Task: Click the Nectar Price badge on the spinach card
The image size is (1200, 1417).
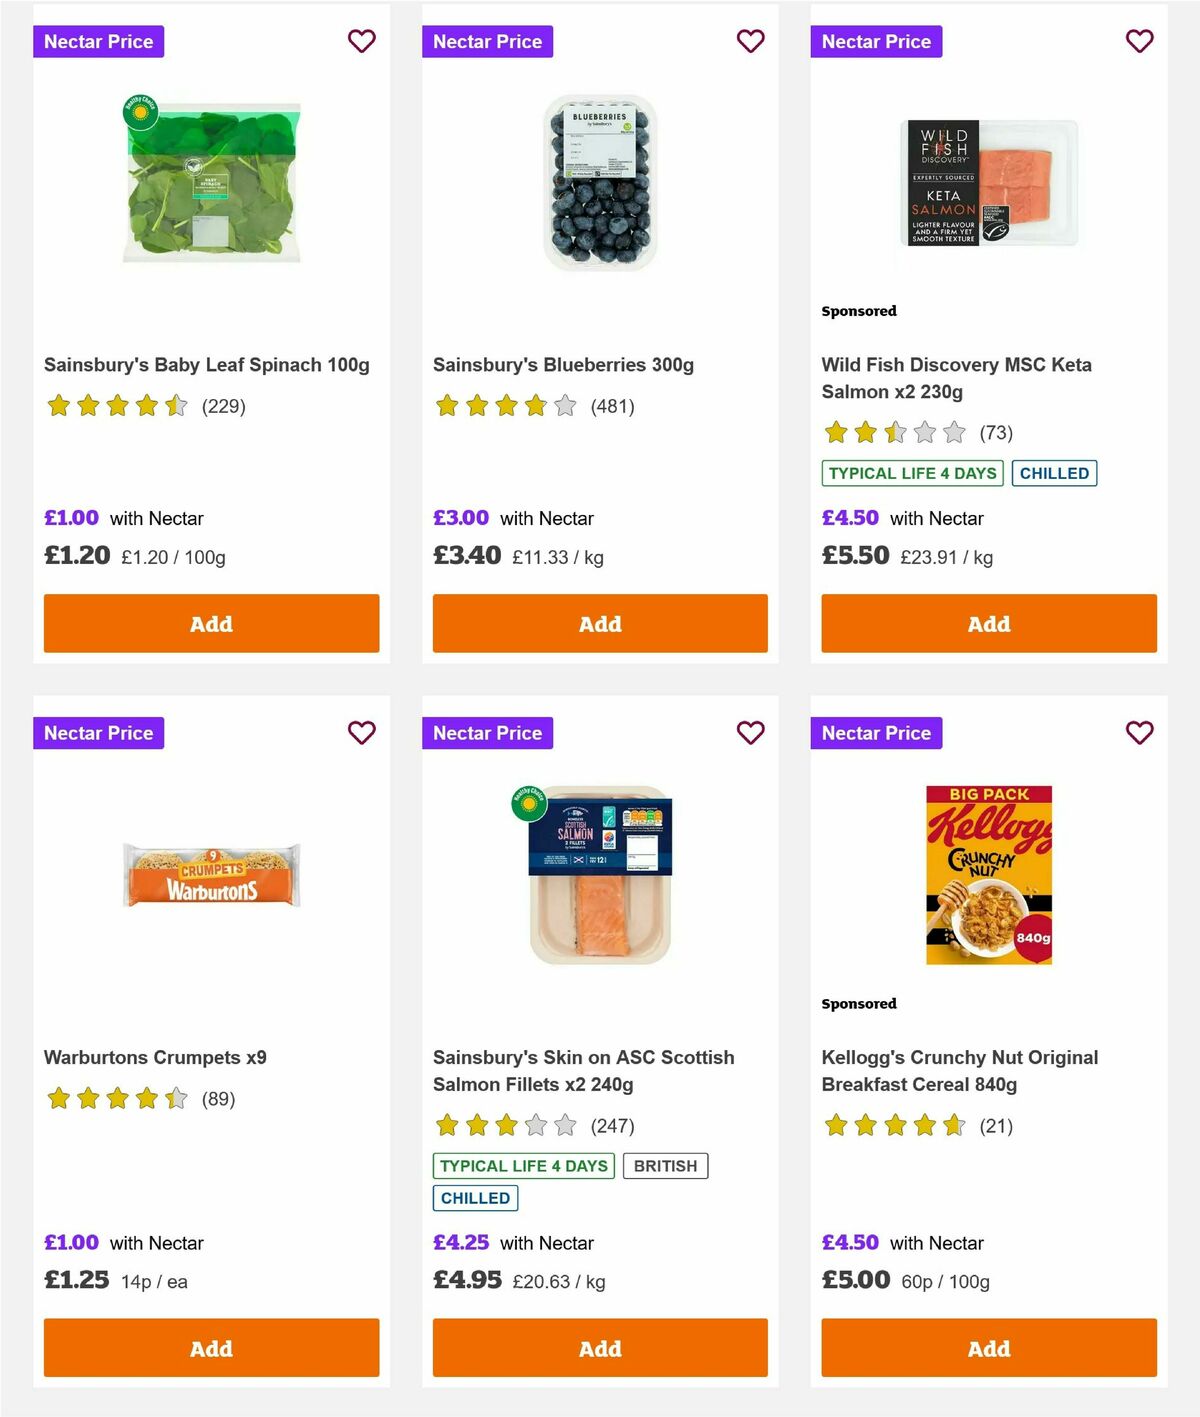Action: coord(99,41)
